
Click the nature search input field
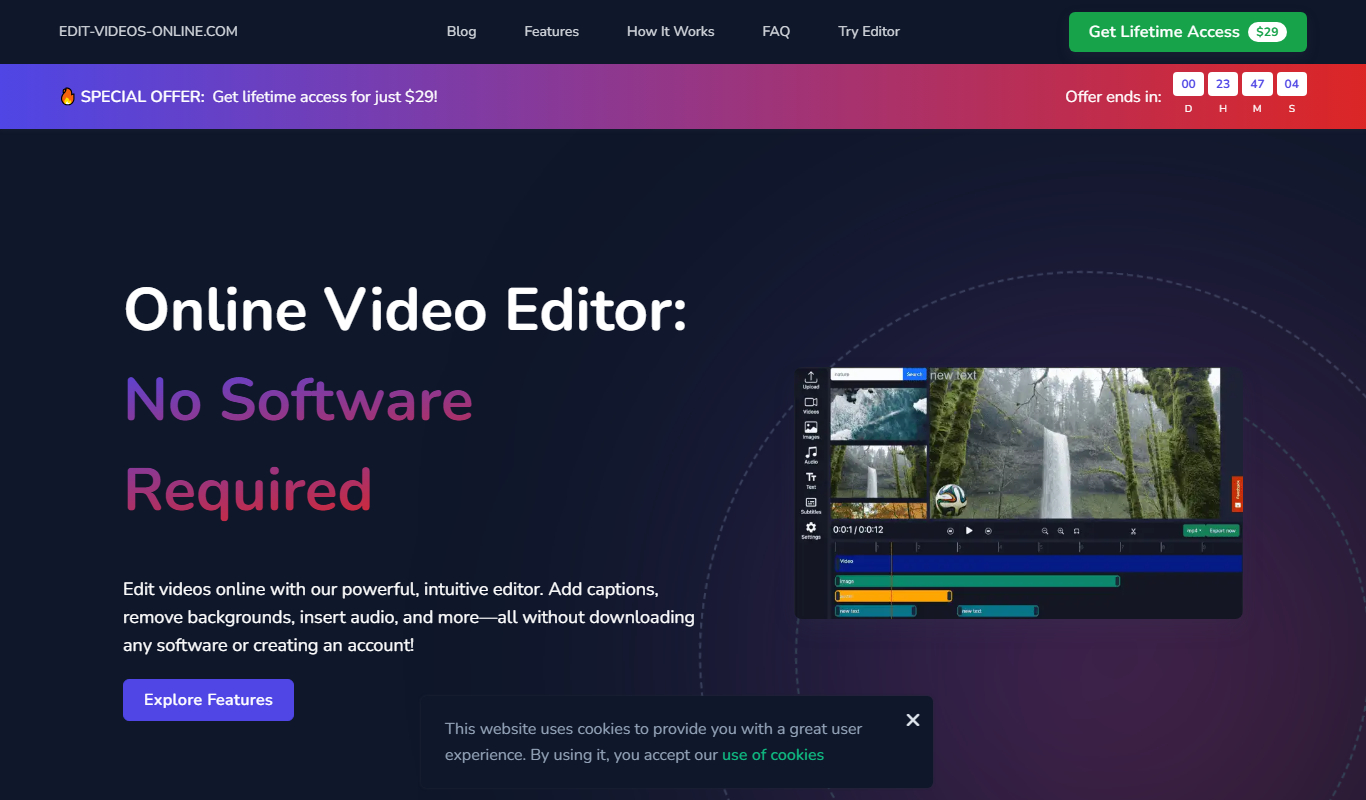coord(867,374)
